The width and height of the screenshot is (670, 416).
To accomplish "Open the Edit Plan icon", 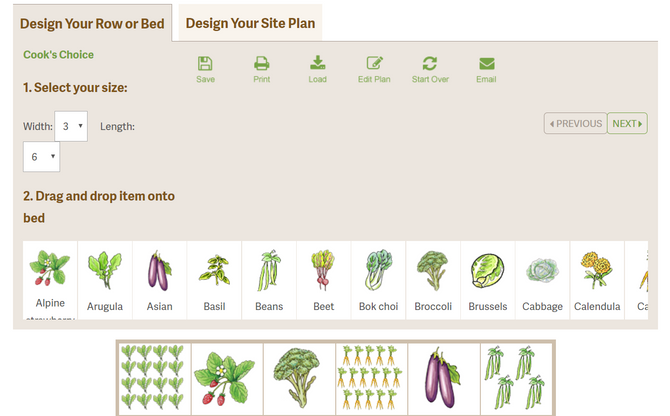I will (x=374, y=63).
